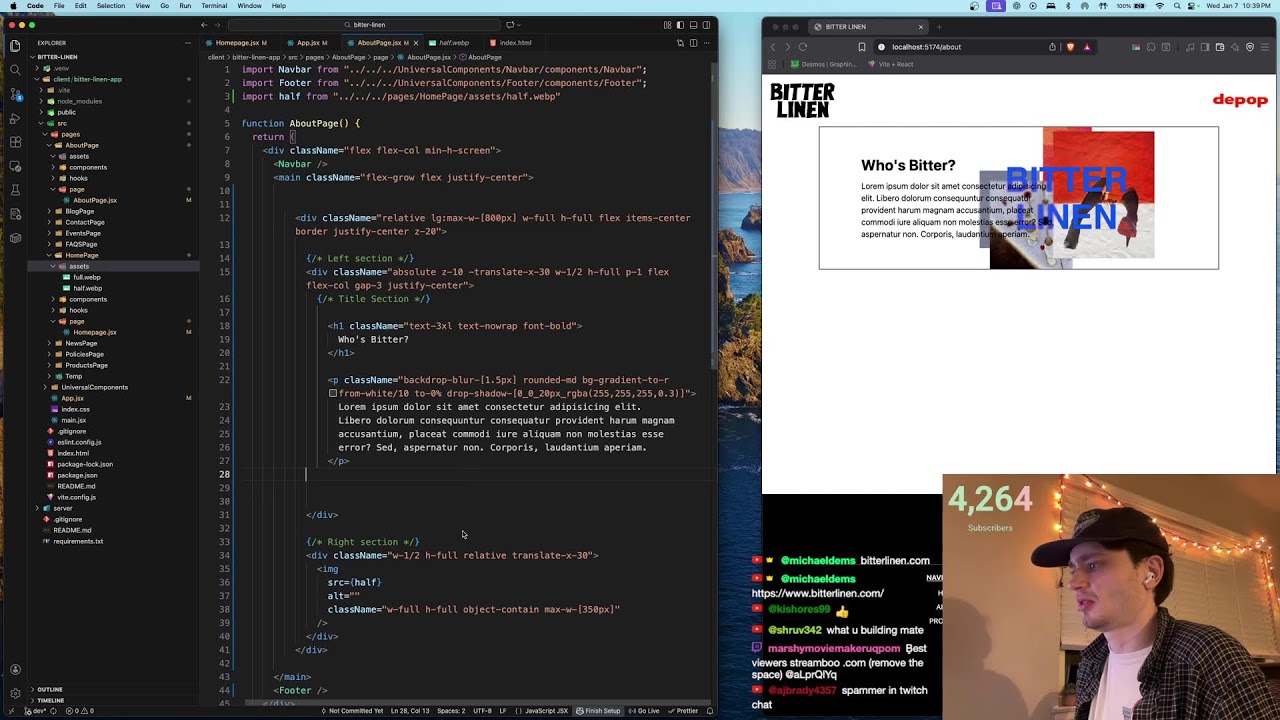Open Brave wallet icon in toolbar
This screenshot has width=1280, height=720.
(1220, 47)
